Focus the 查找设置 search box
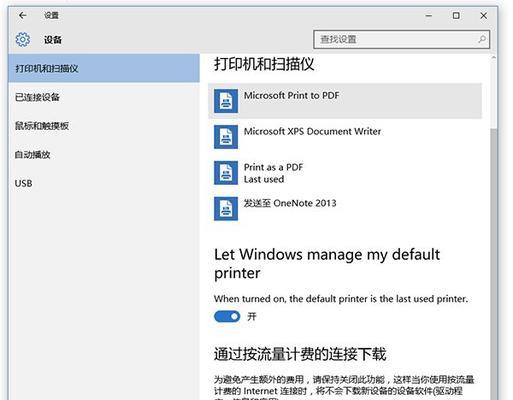 (x=401, y=39)
